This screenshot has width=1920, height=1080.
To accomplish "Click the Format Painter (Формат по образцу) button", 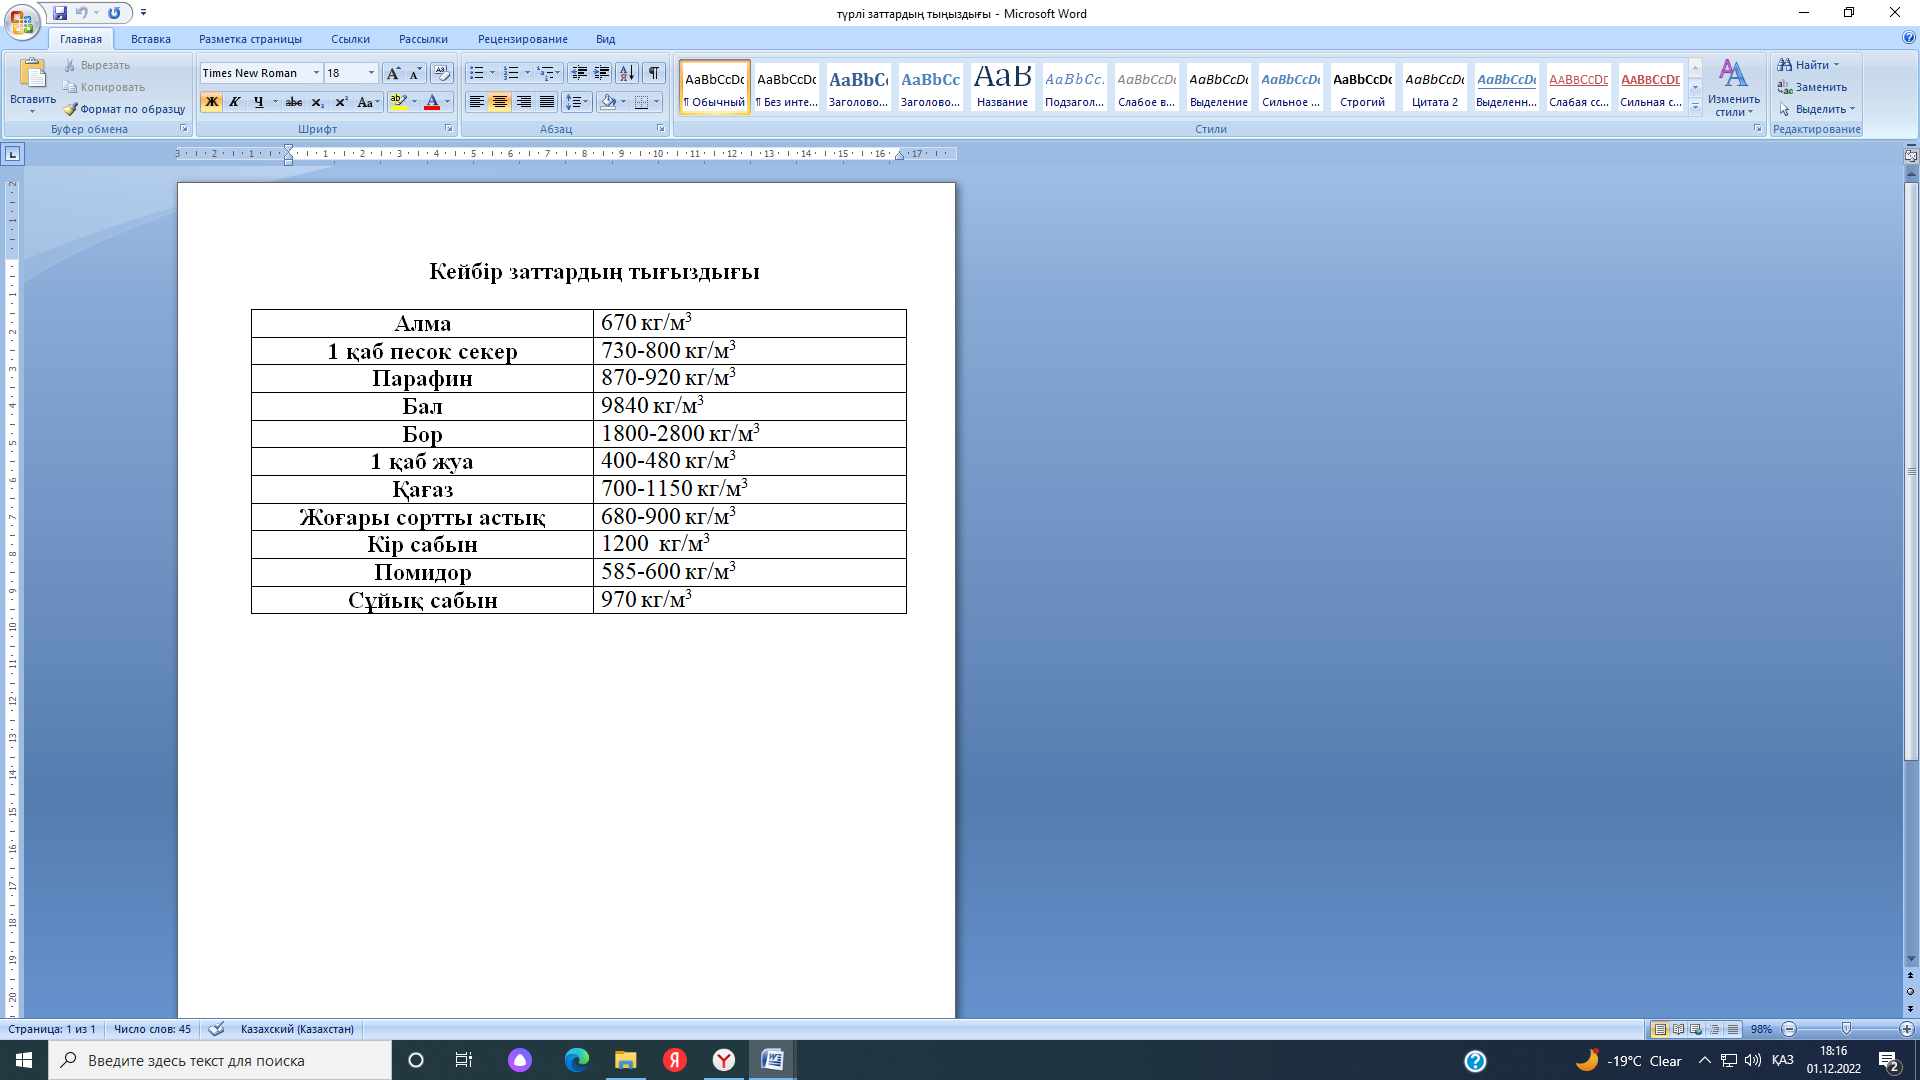I will pos(124,109).
